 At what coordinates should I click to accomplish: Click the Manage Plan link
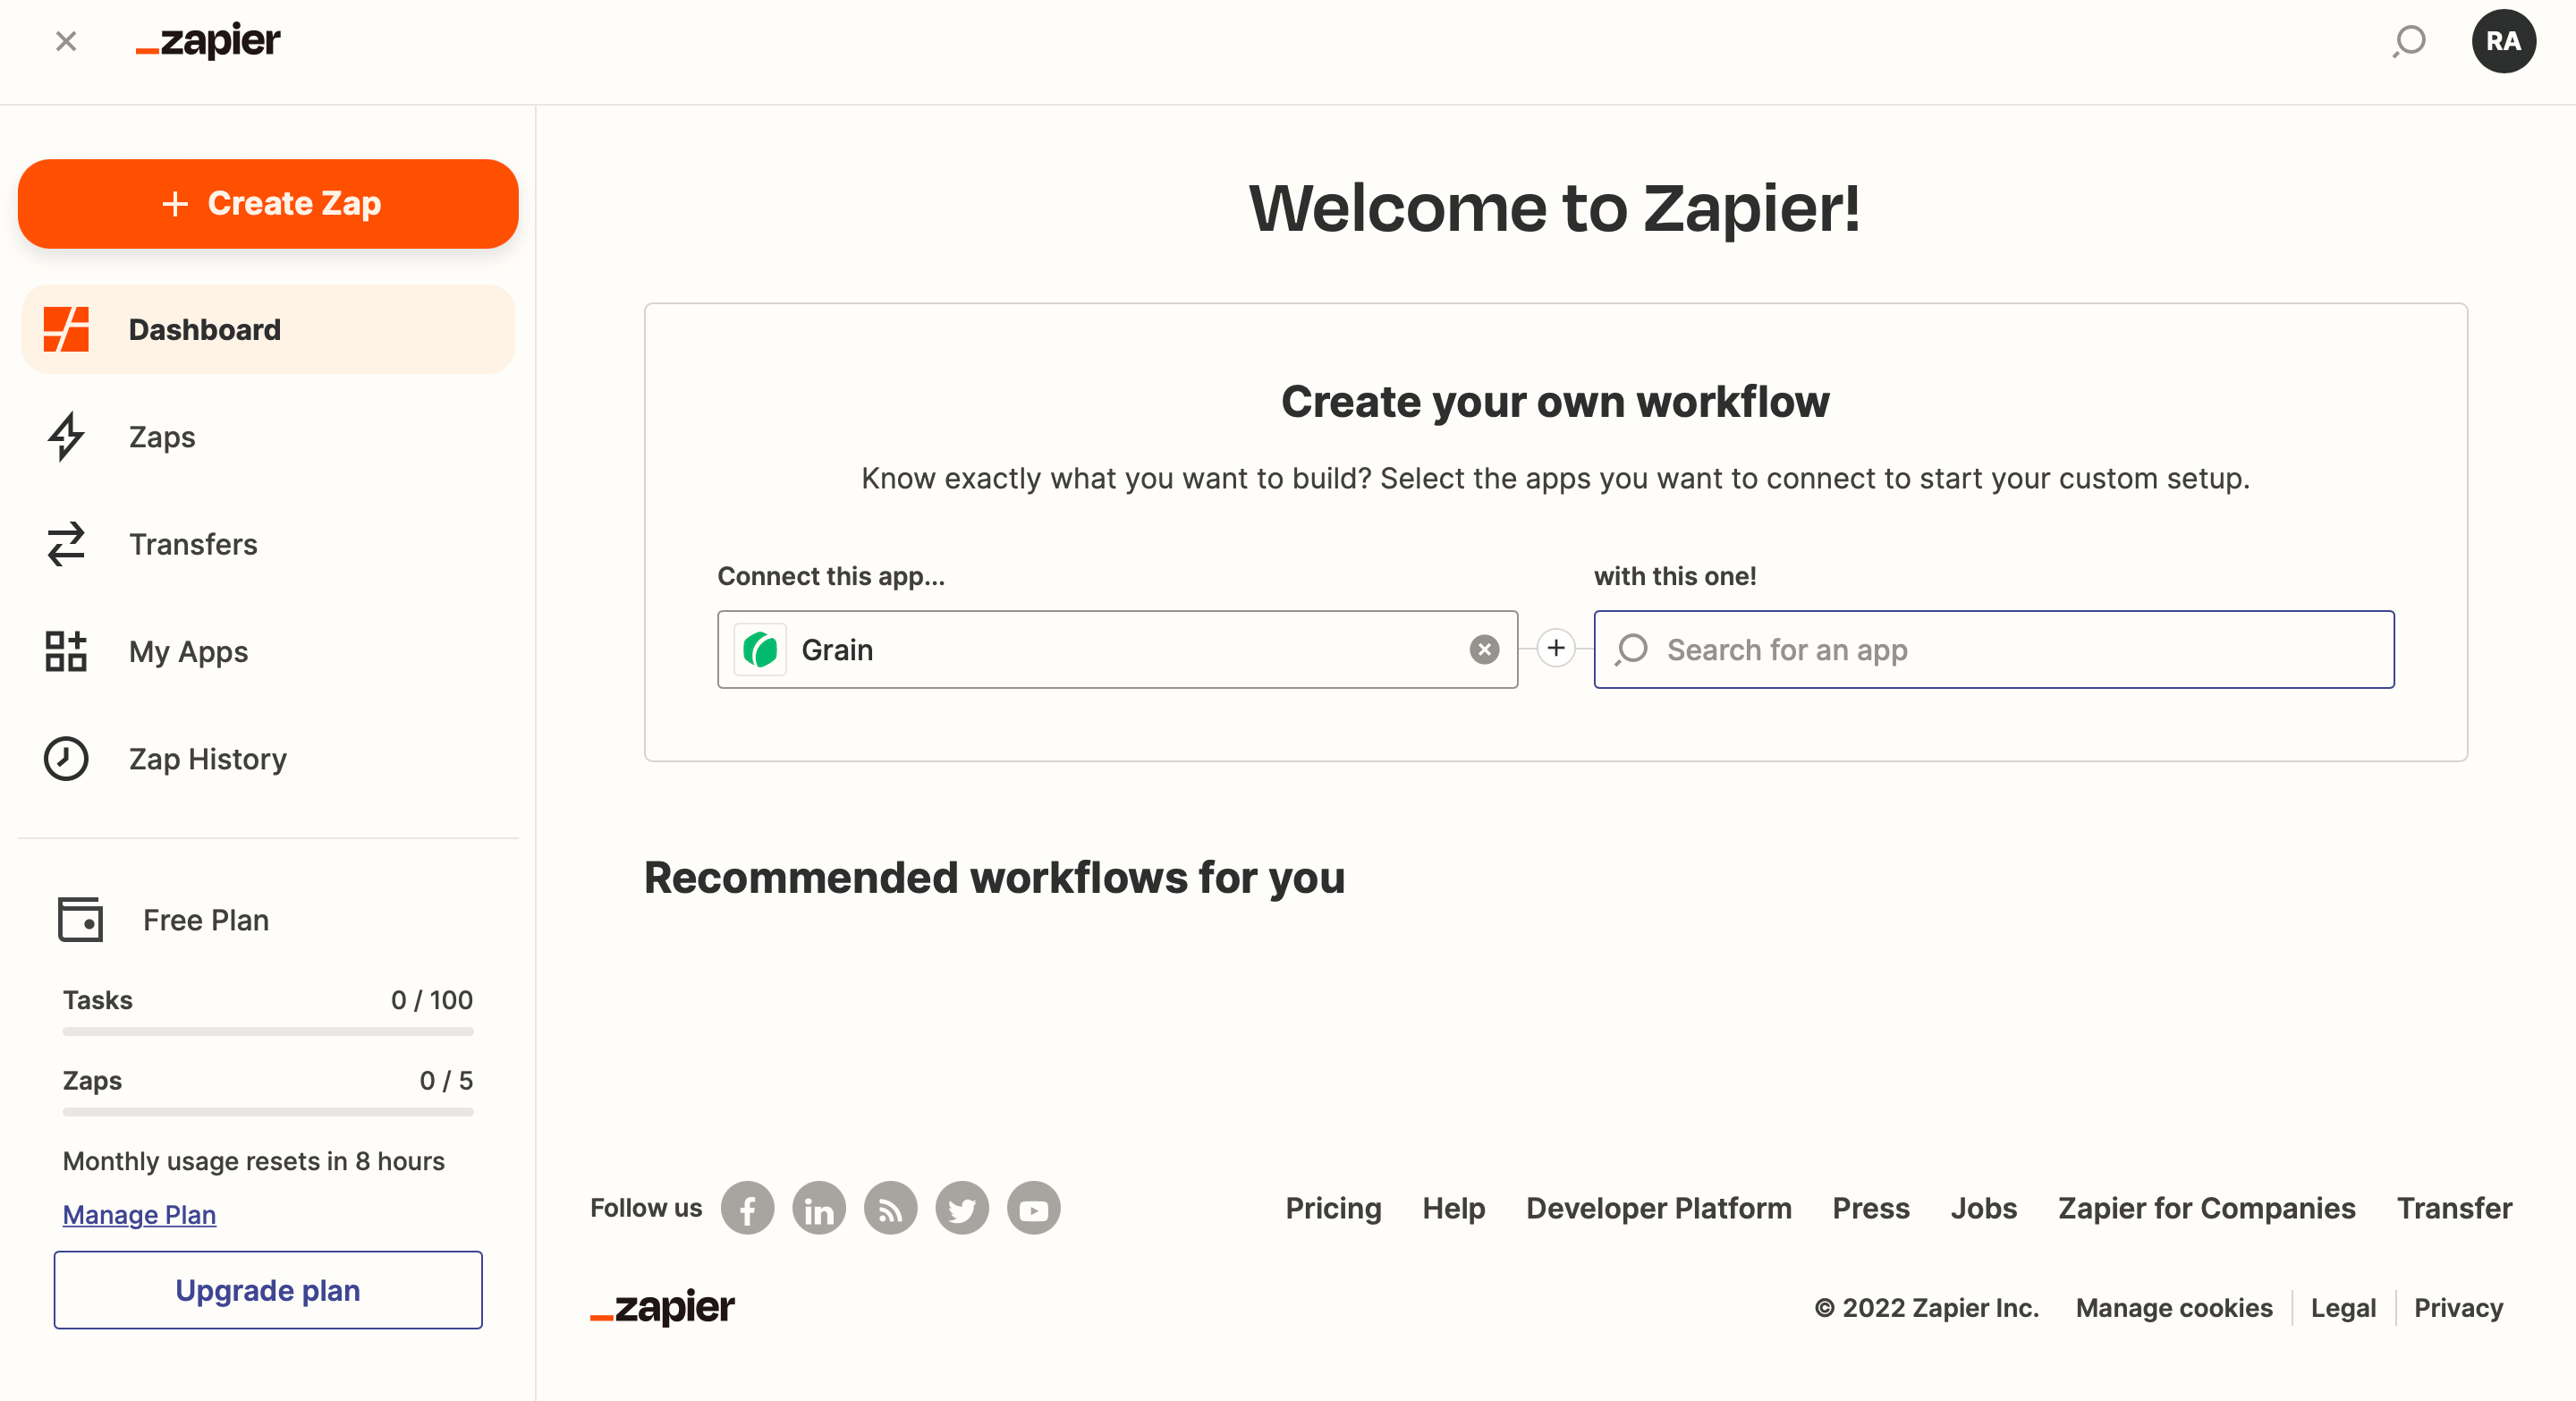pos(140,1215)
